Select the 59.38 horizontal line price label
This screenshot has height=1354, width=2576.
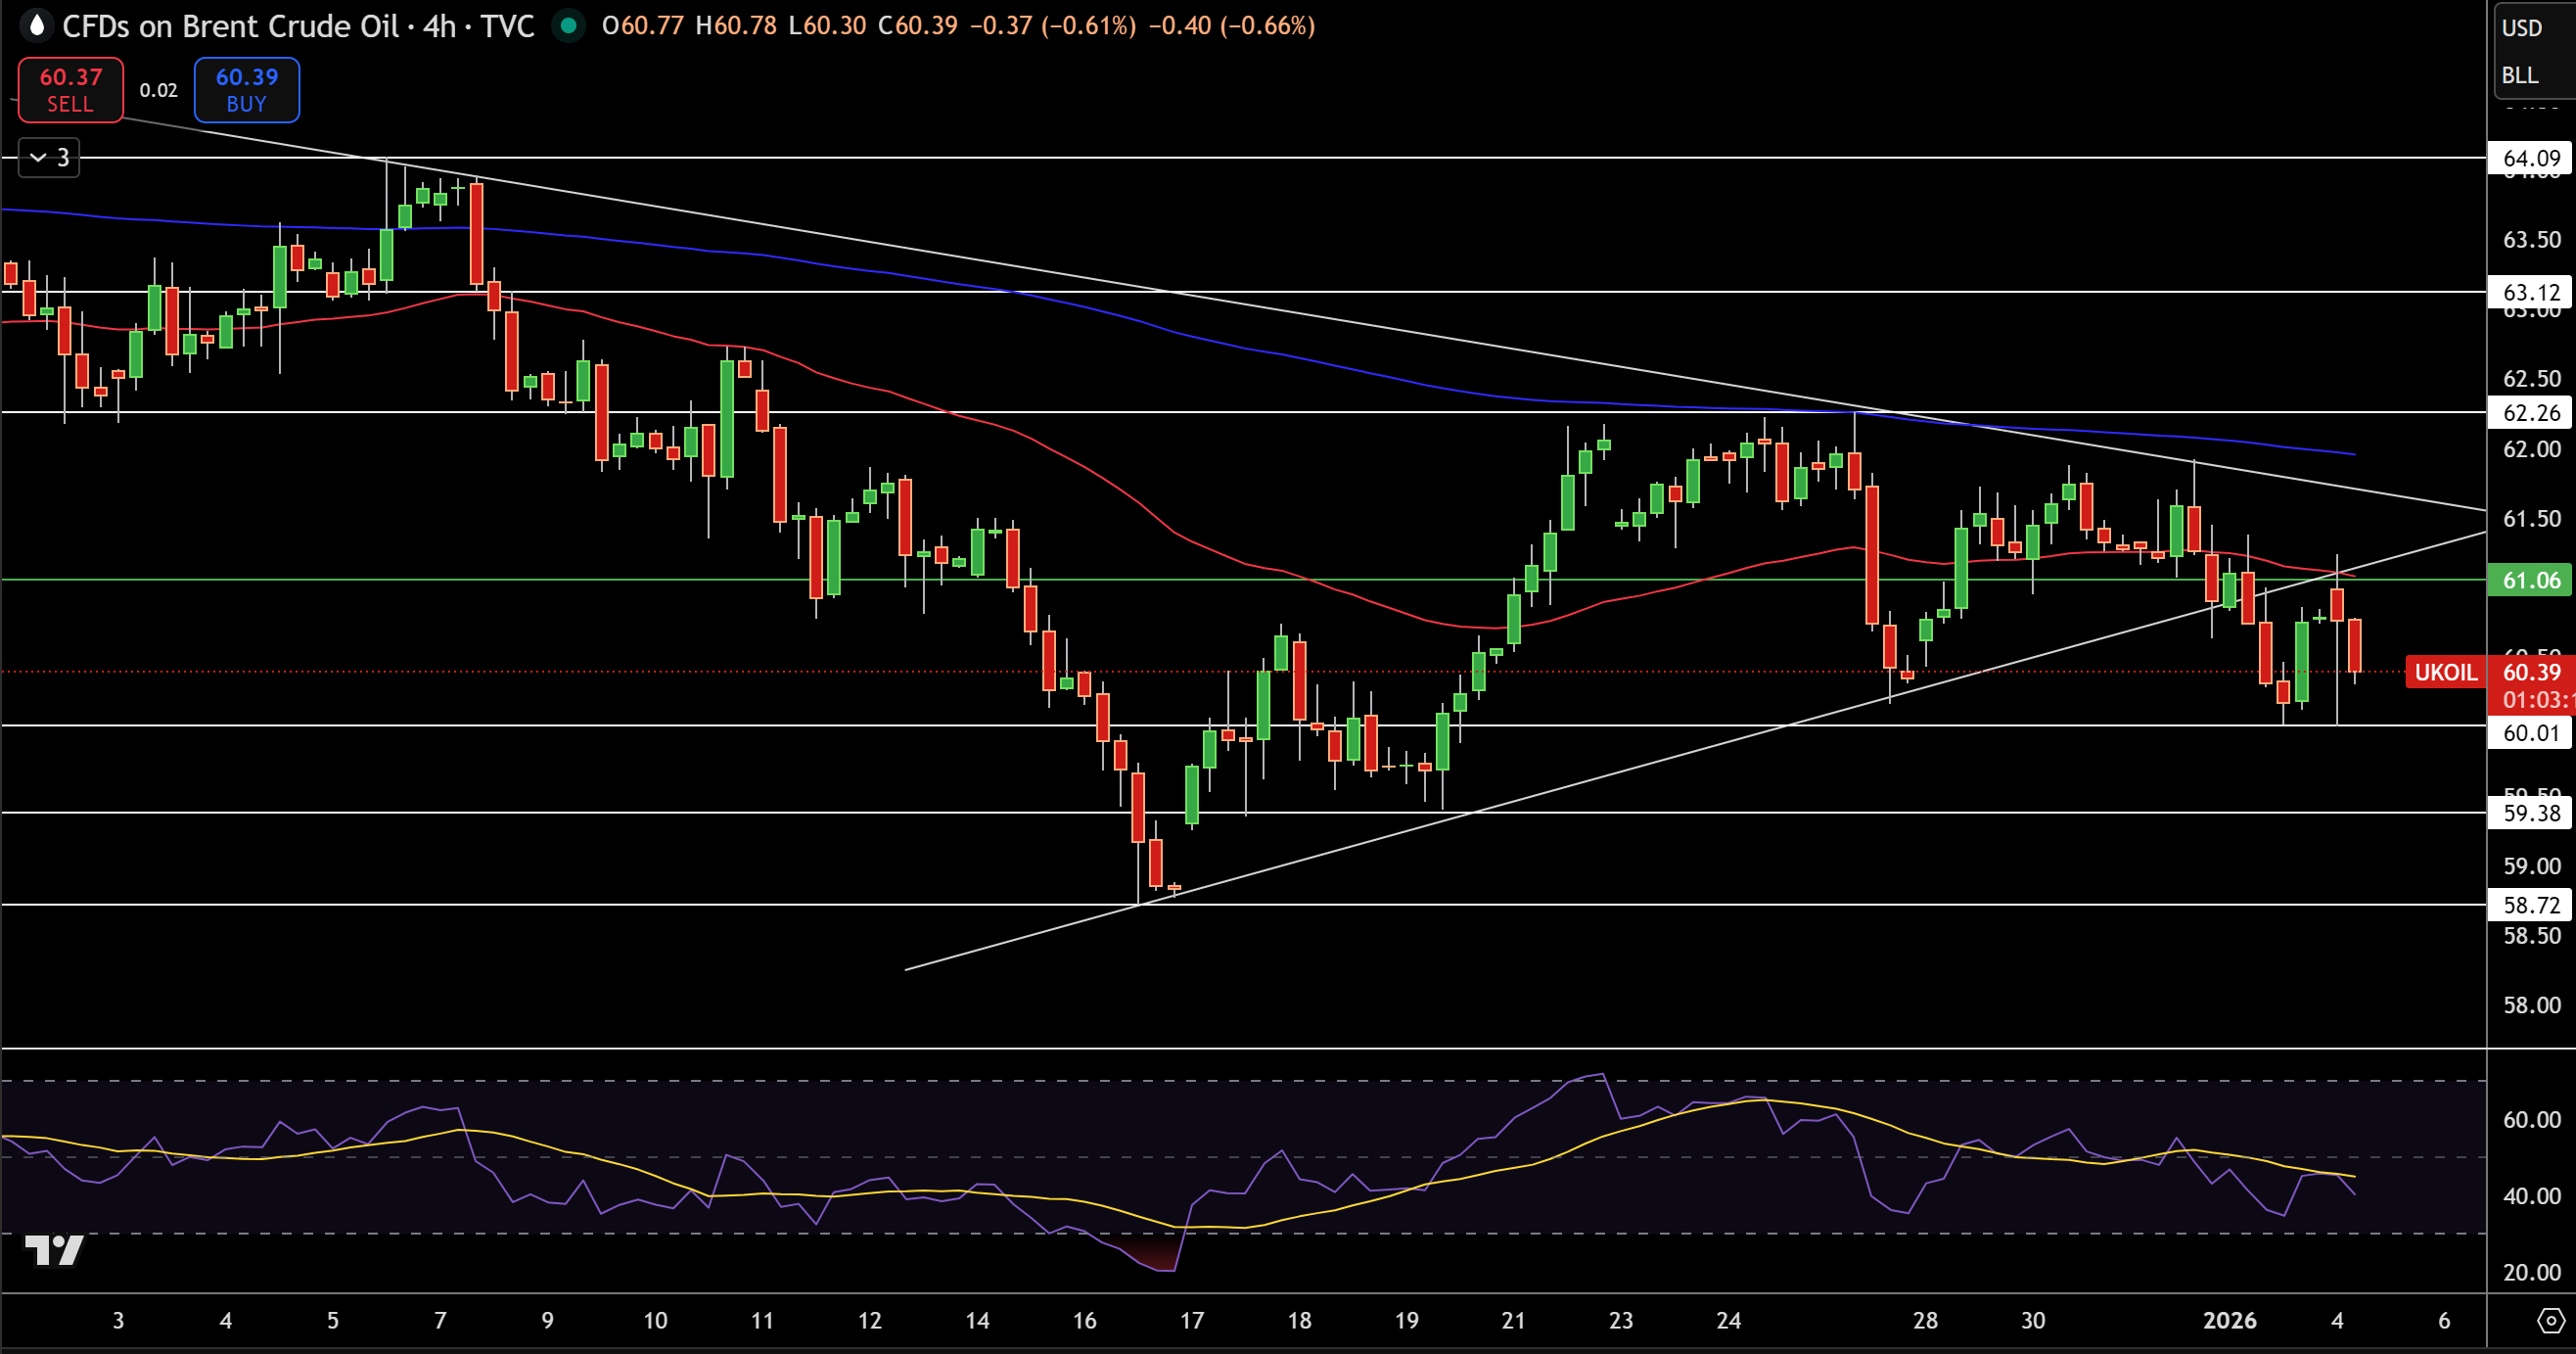point(2531,813)
